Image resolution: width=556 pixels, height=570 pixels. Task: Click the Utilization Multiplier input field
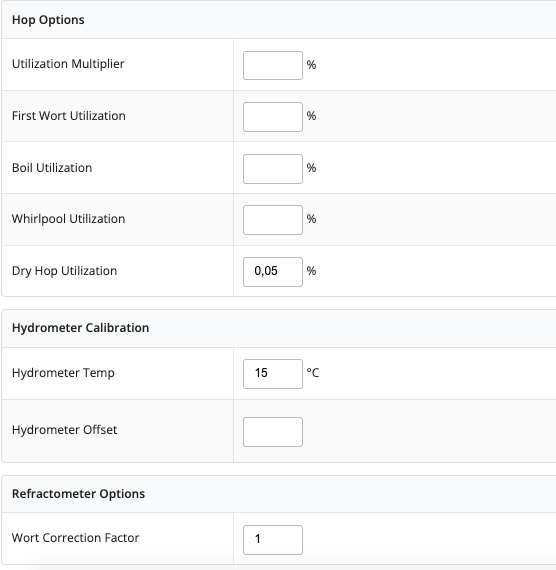pyautogui.click(x=273, y=65)
